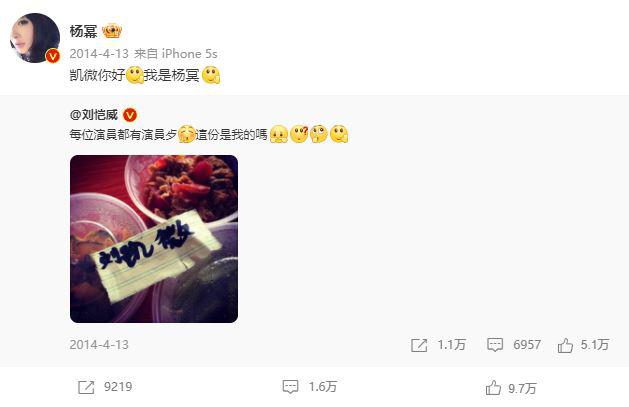Open the 2014-4-13 post timestamp at top

(x=99, y=54)
